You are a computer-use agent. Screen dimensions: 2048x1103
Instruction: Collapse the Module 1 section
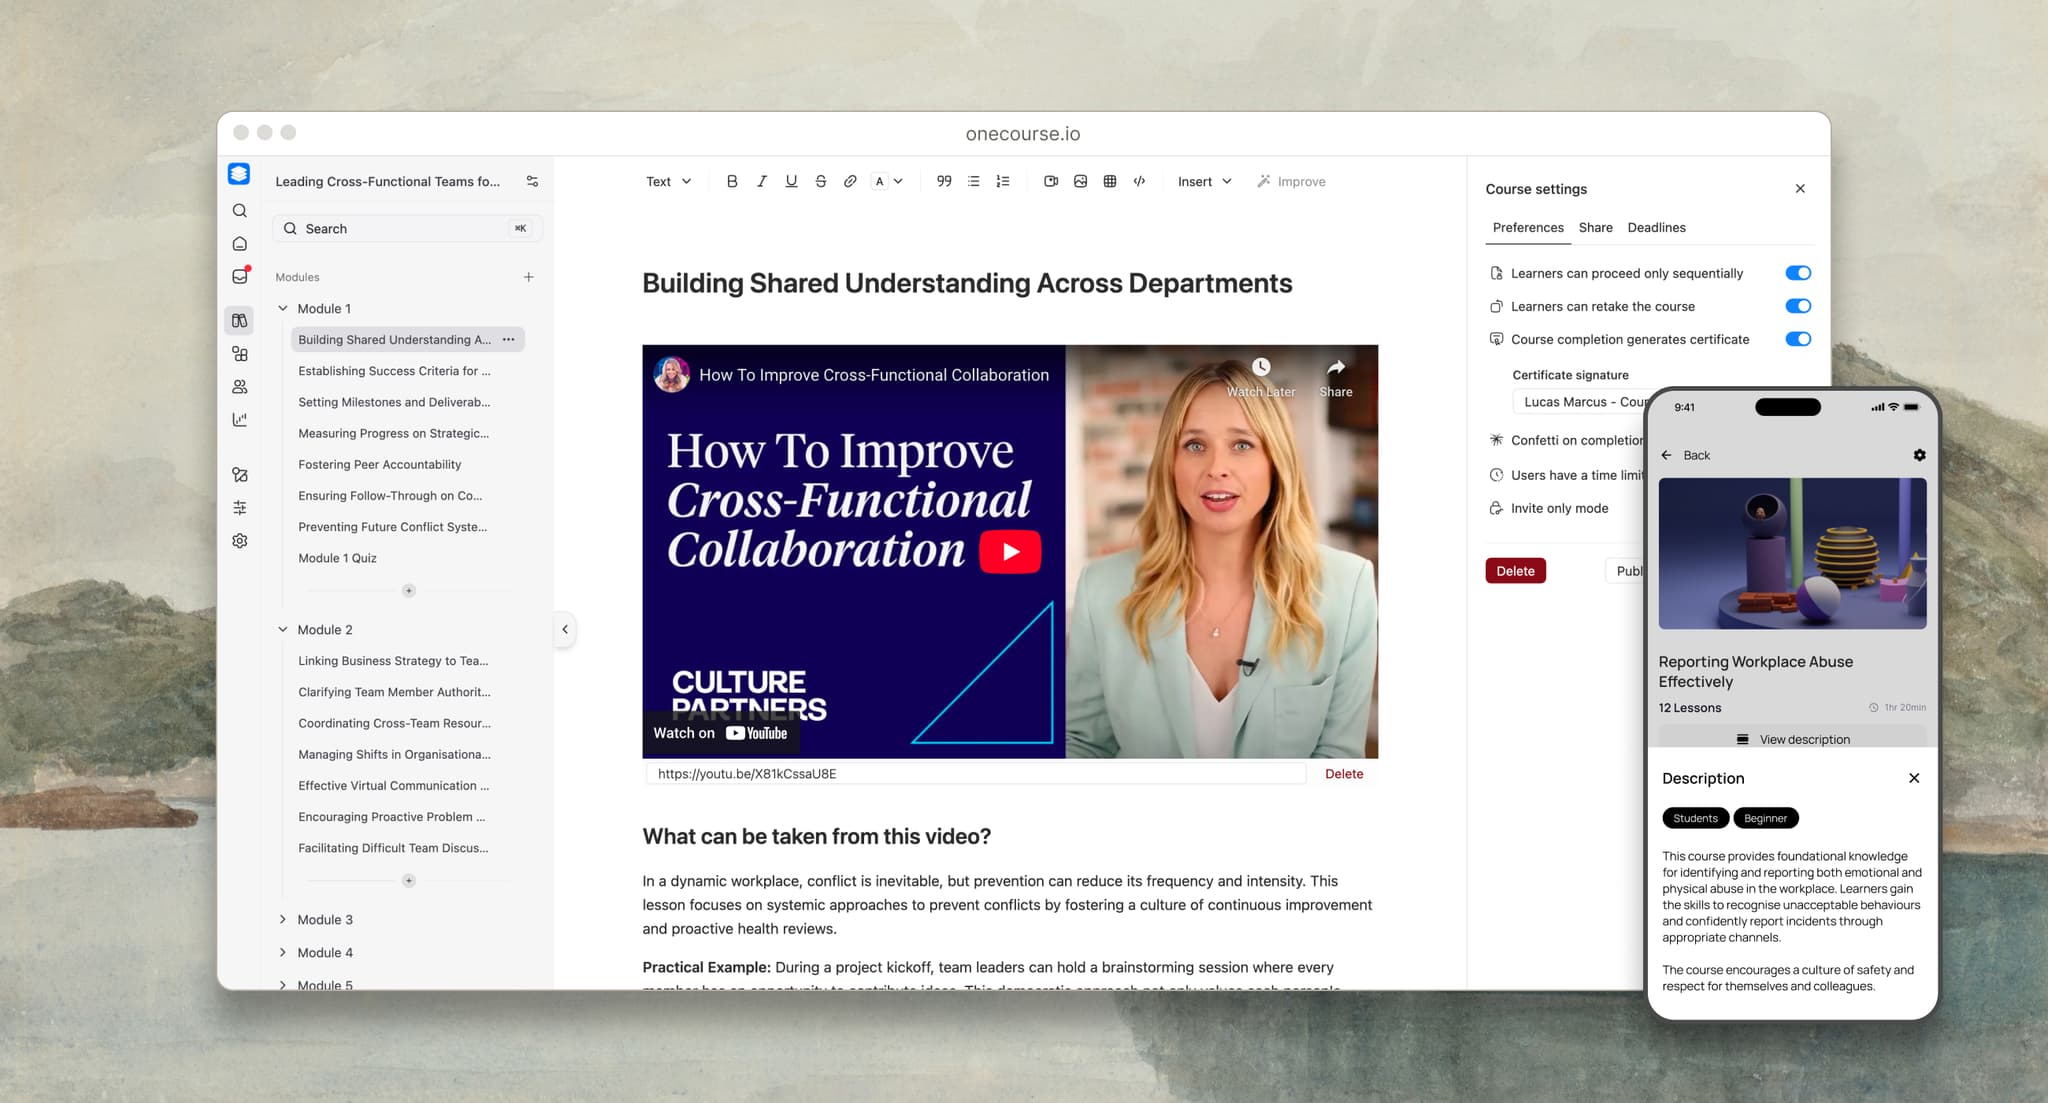[x=283, y=308]
